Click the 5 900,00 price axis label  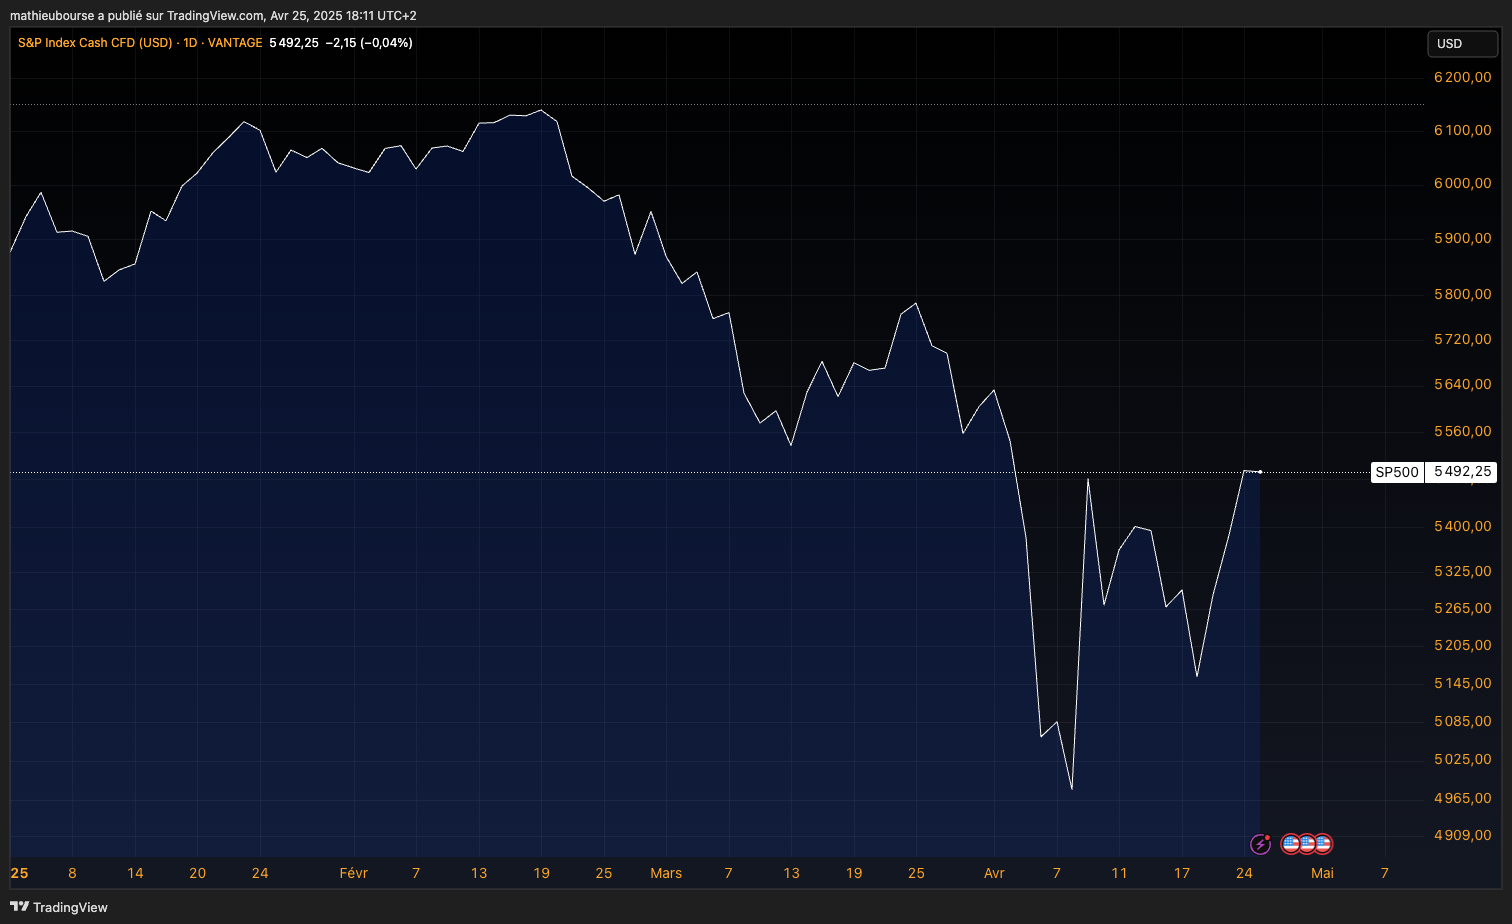pos(1462,238)
